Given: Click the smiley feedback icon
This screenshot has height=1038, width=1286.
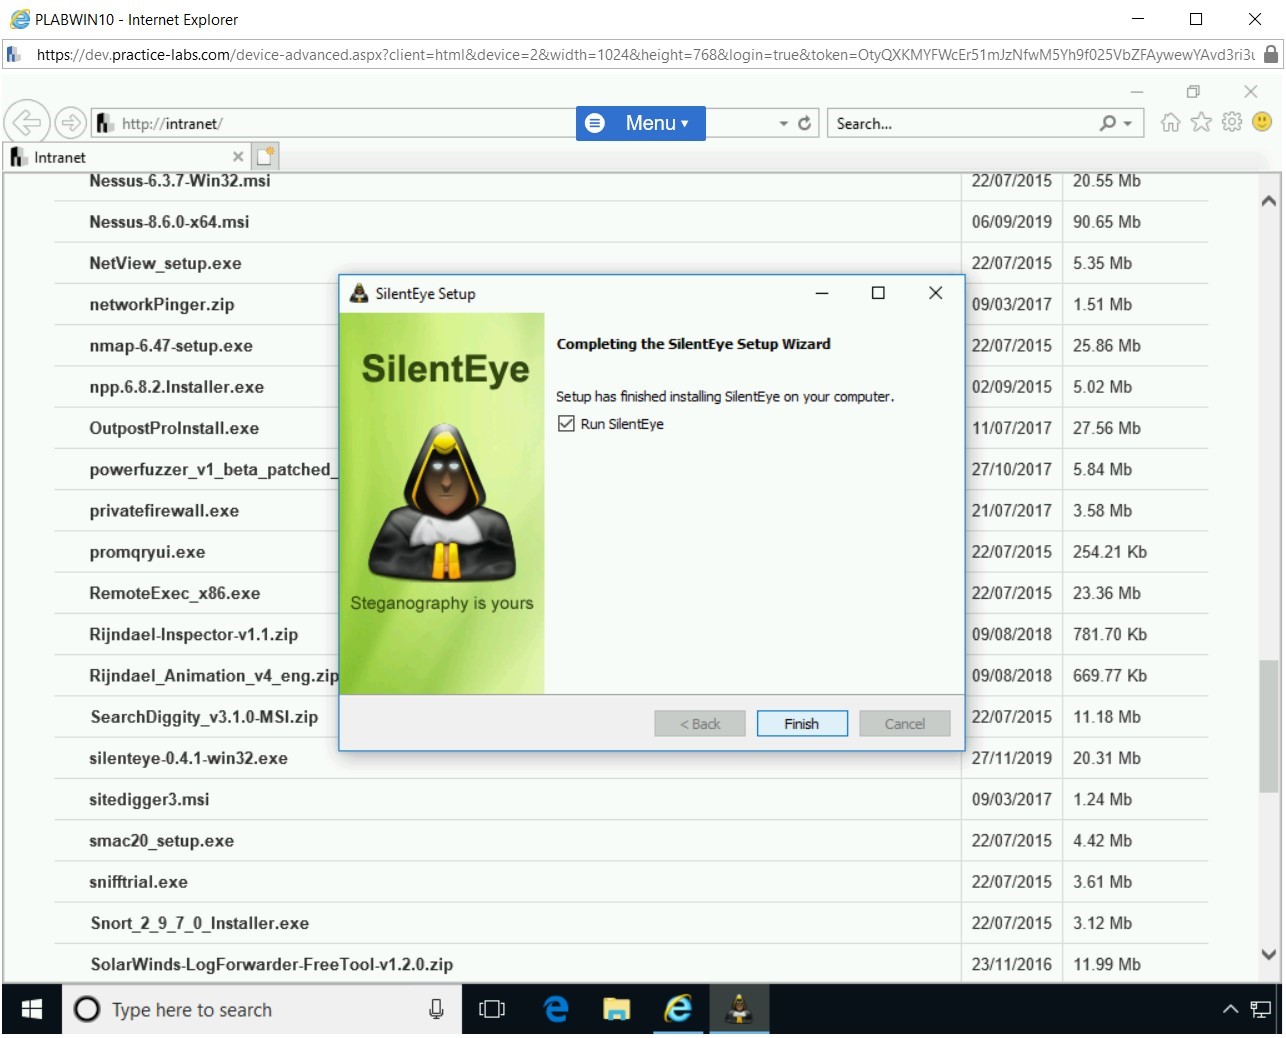Looking at the screenshot, I should [1262, 122].
